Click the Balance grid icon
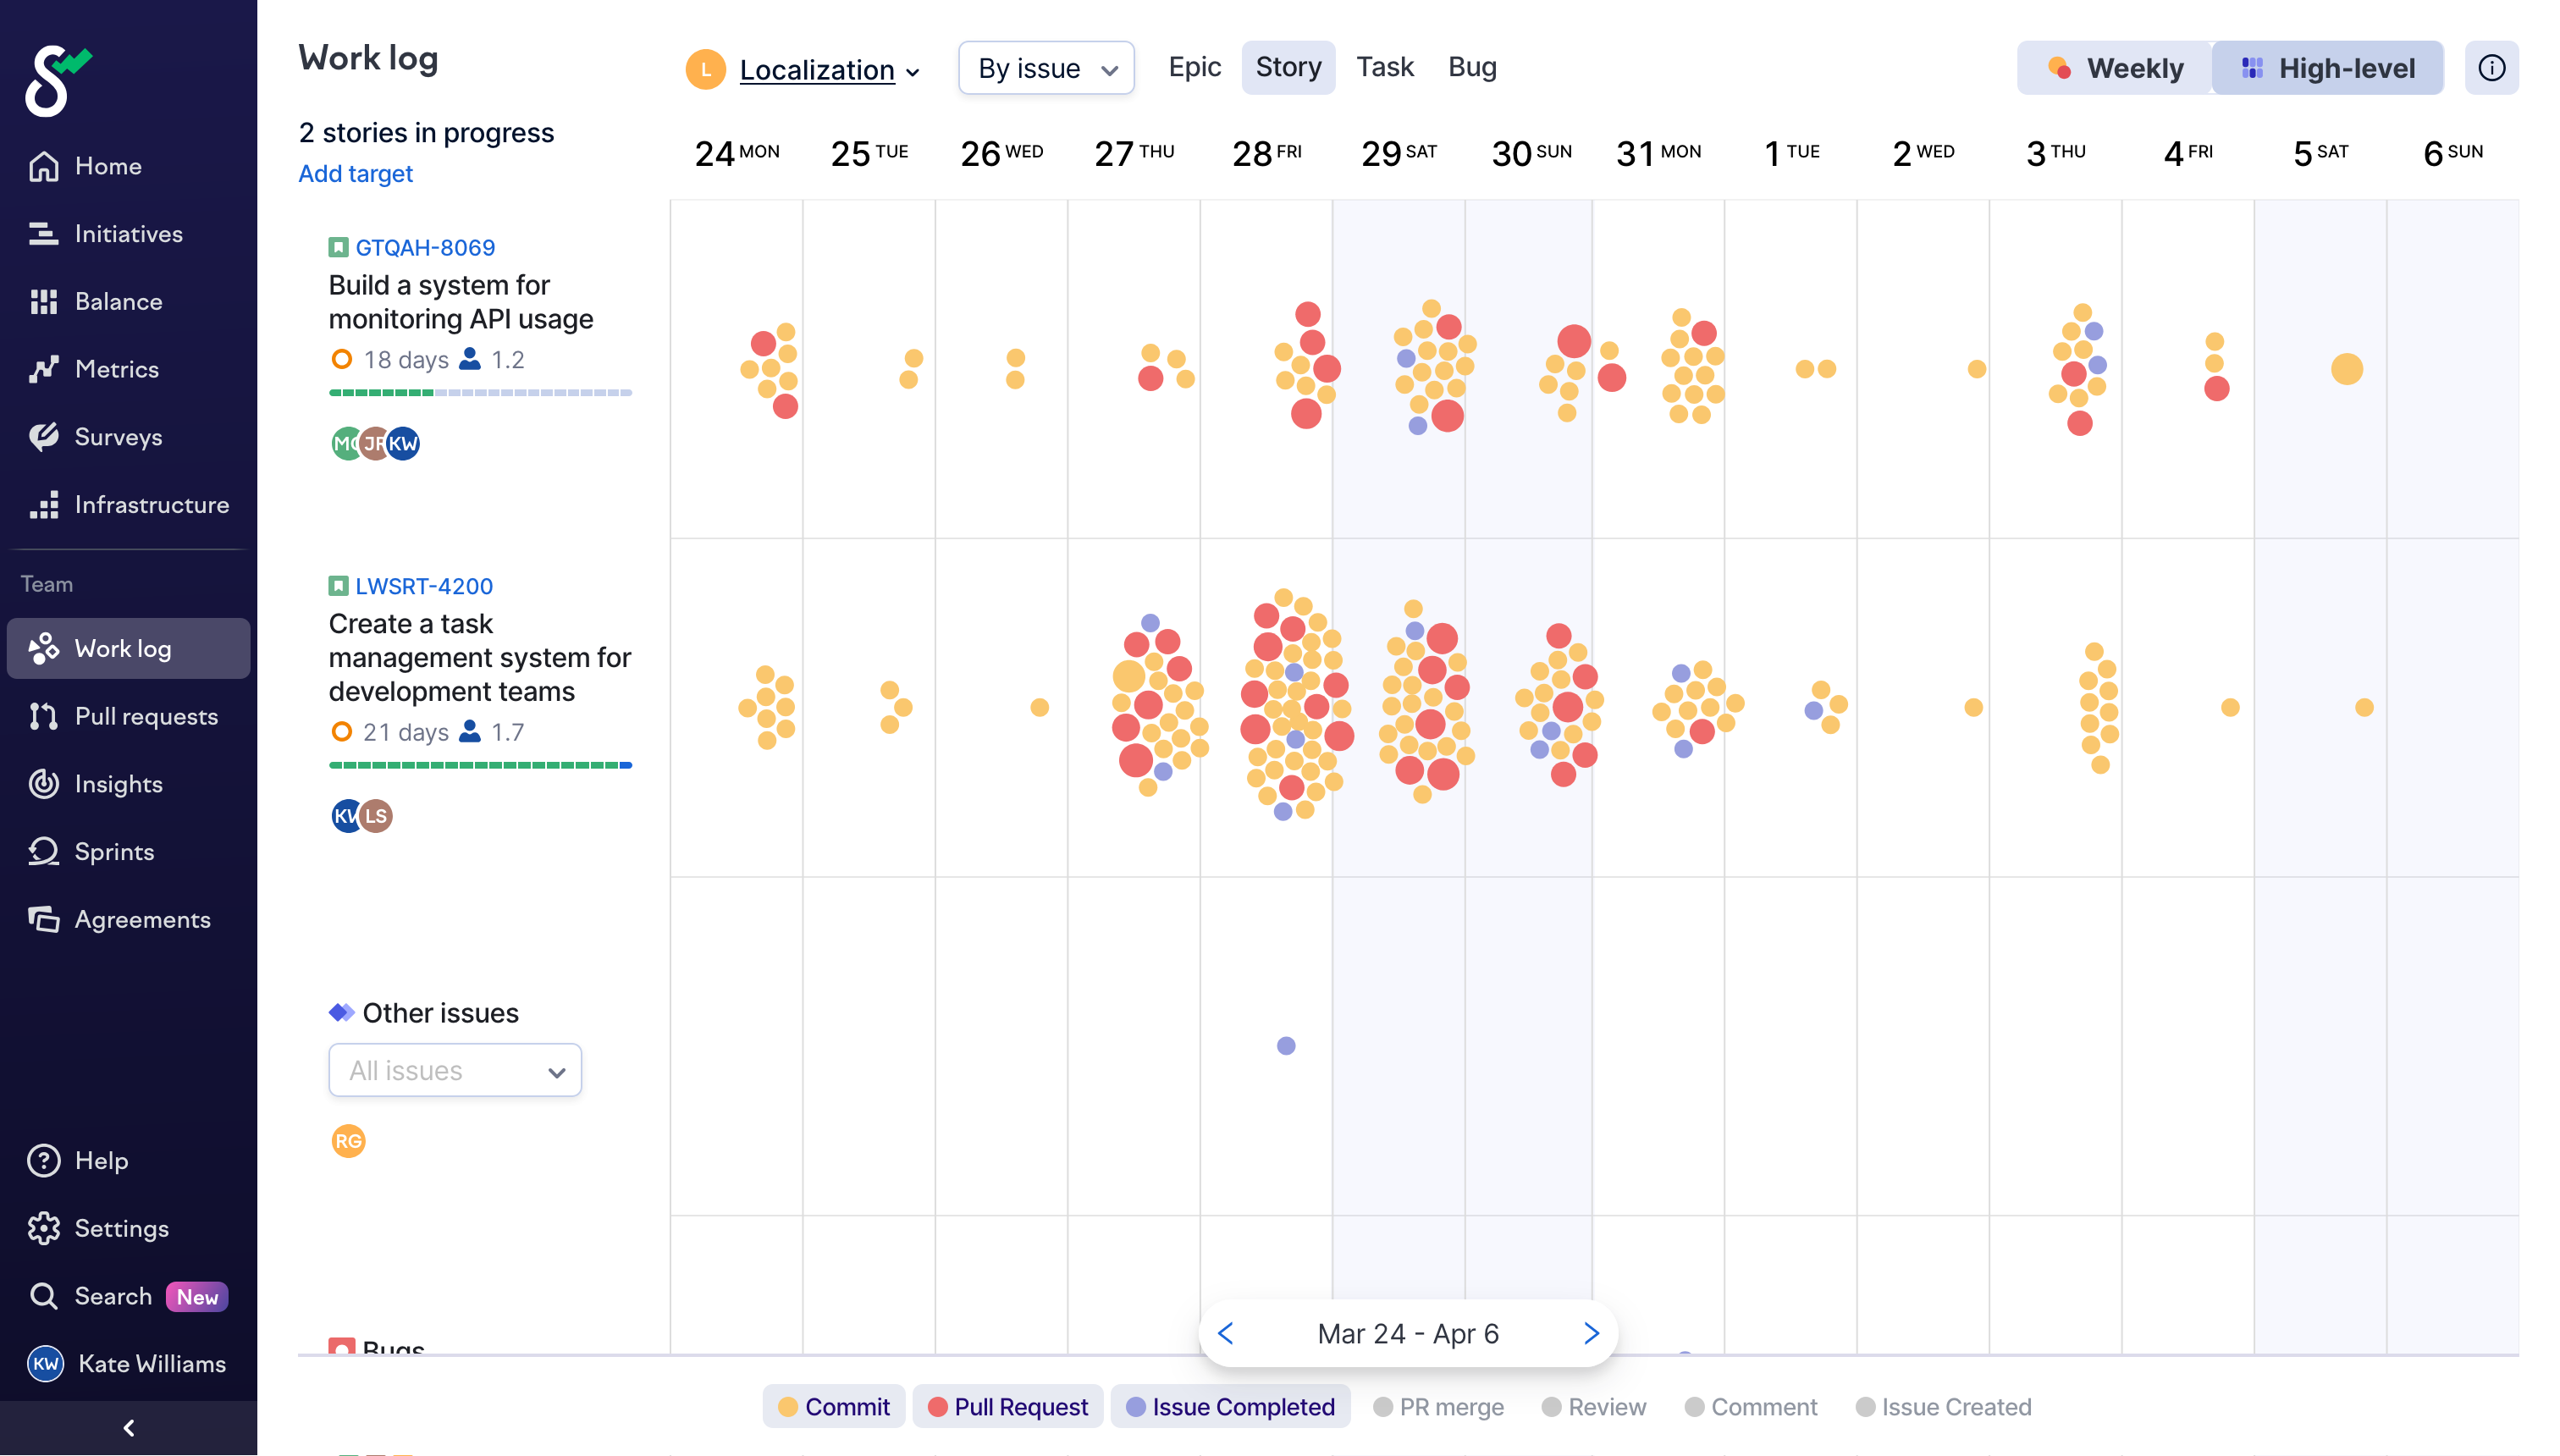The height and width of the screenshot is (1456, 2560). [43, 302]
